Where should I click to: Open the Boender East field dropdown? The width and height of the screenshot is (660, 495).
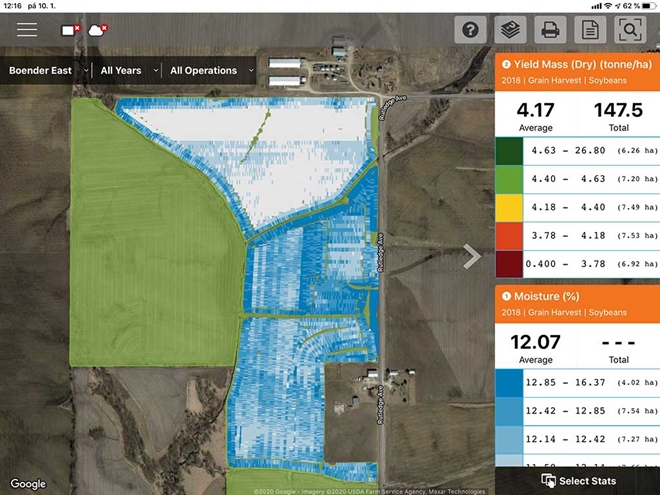(x=48, y=71)
